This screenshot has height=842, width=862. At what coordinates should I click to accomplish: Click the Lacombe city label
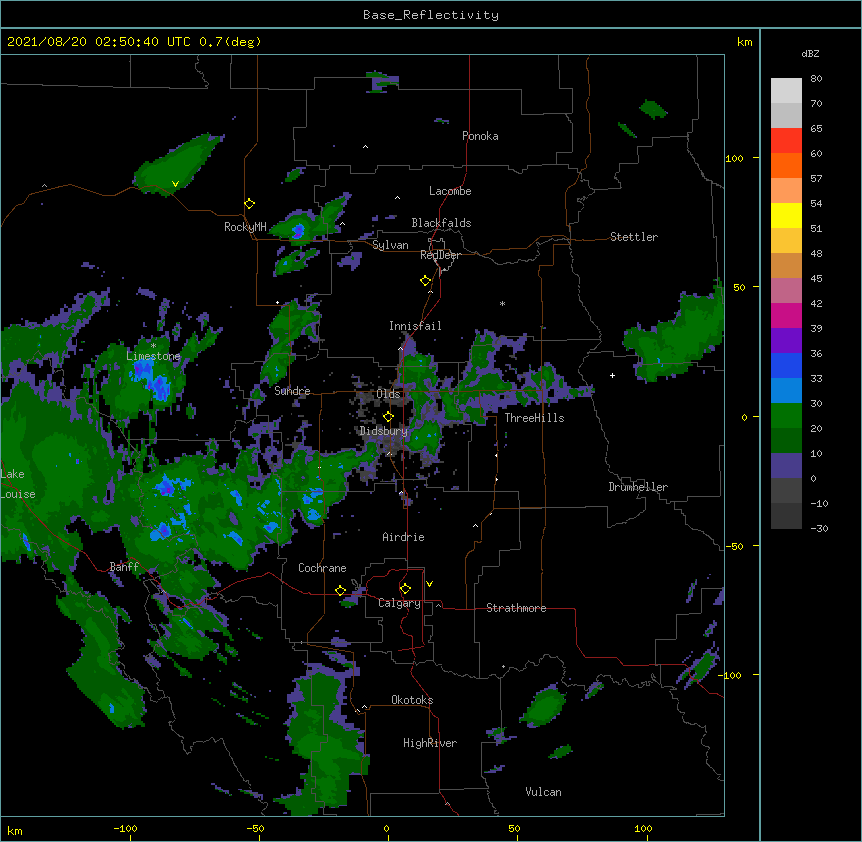[x=450, y=191]
